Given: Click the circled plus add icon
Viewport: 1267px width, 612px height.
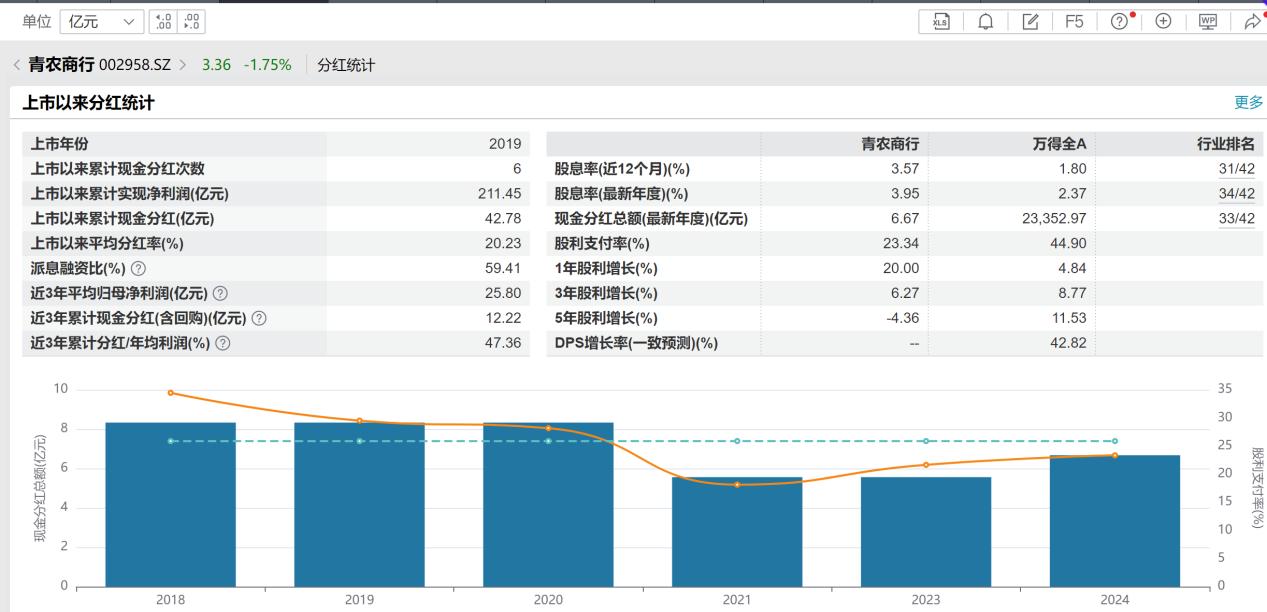Looking at the screenshot, I should coord(1163,21).
